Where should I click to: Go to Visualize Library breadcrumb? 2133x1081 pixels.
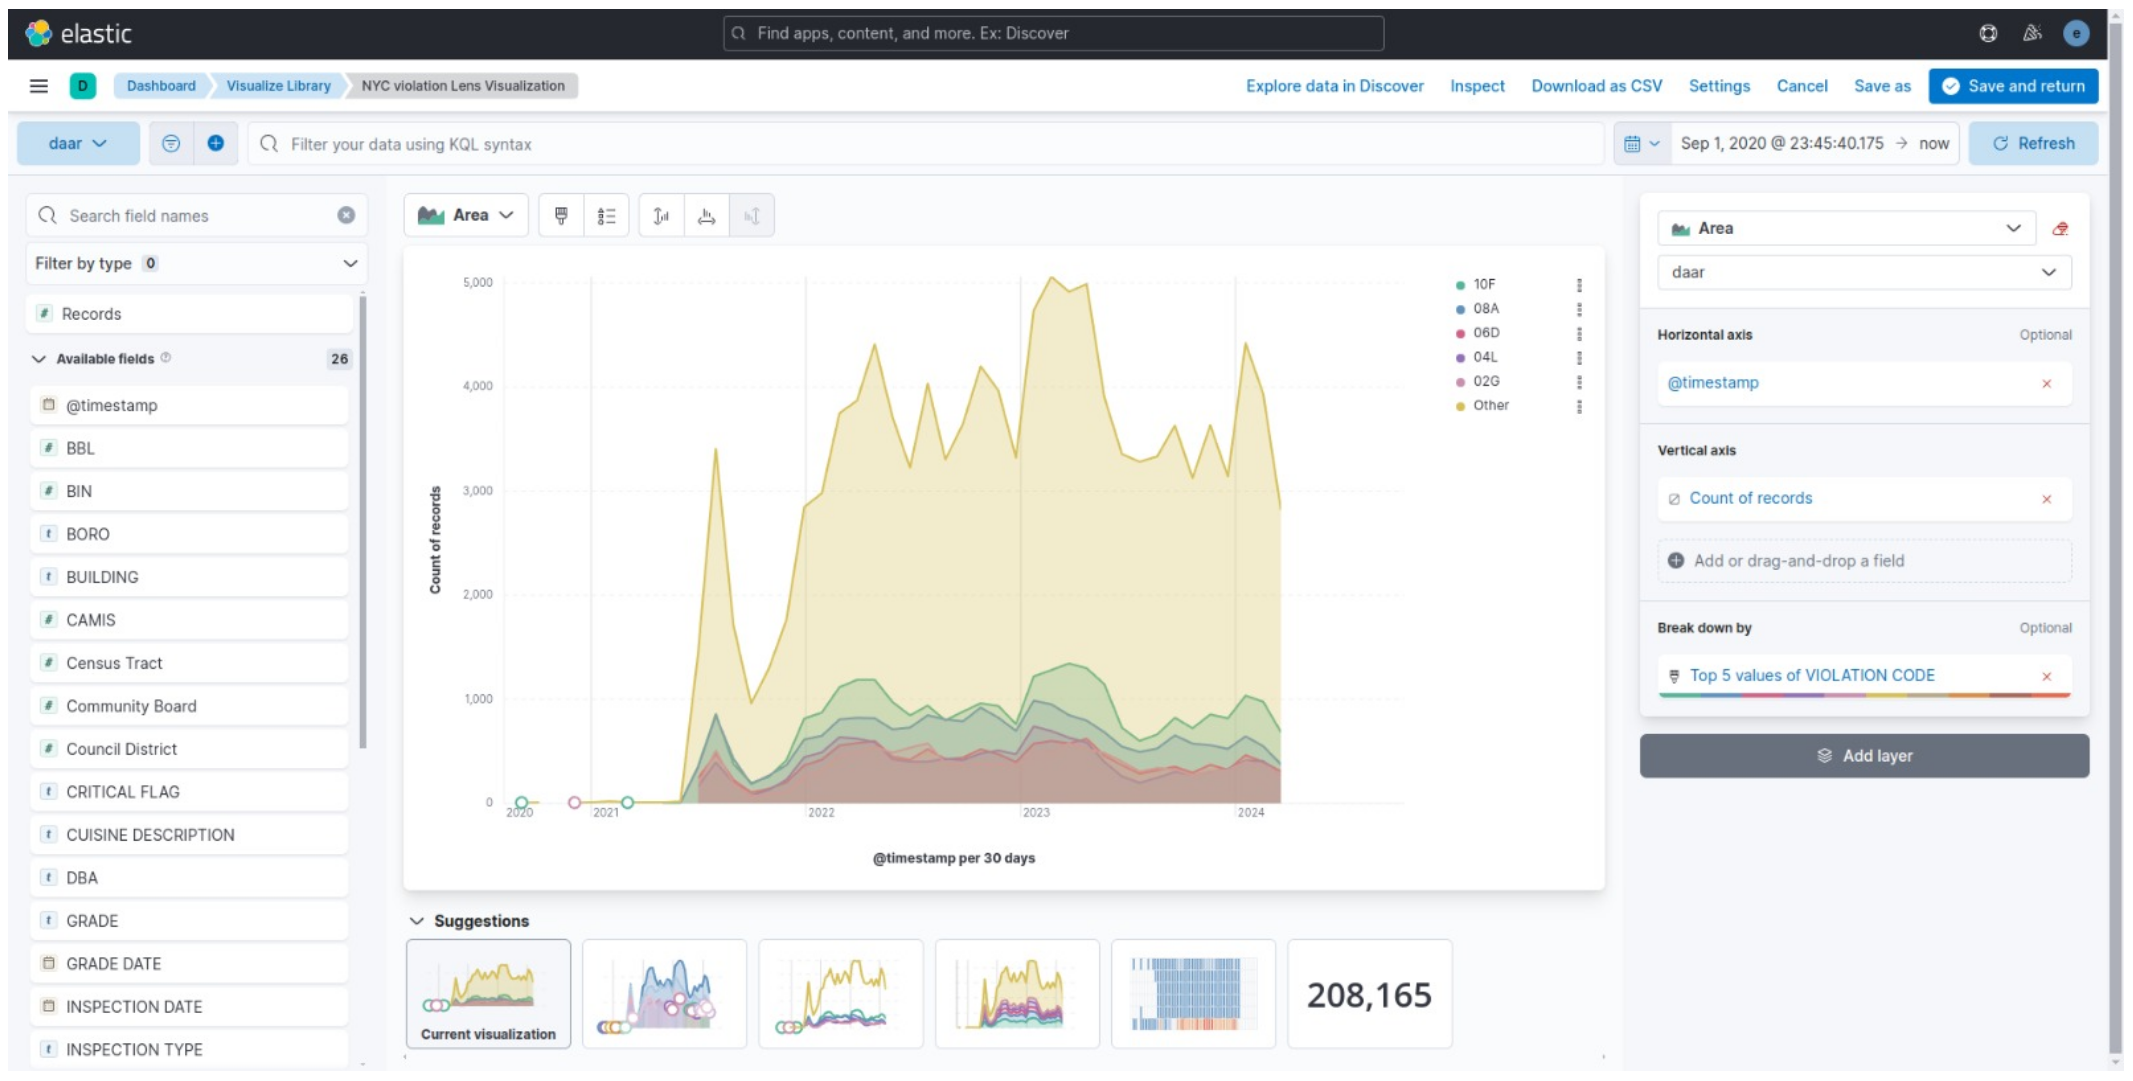[278, 86]
